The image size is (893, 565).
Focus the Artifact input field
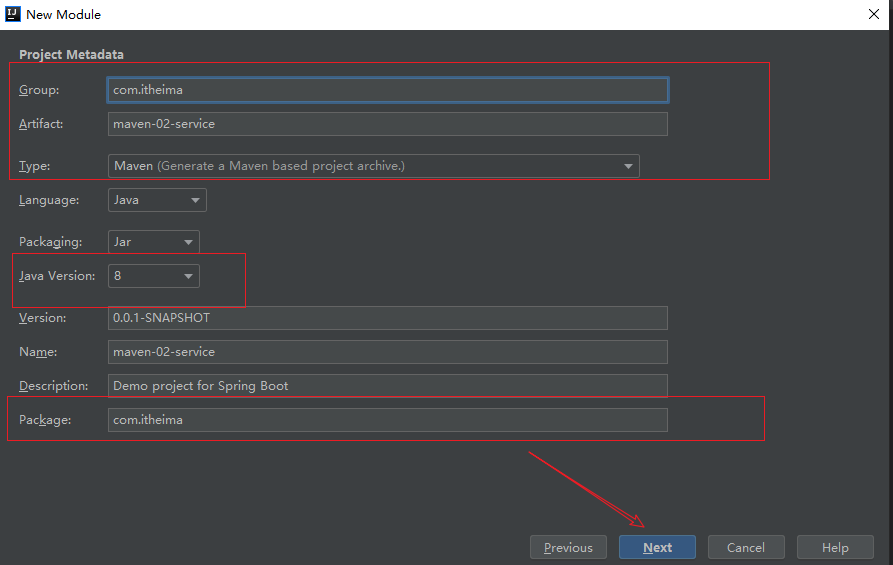[387, 124]
